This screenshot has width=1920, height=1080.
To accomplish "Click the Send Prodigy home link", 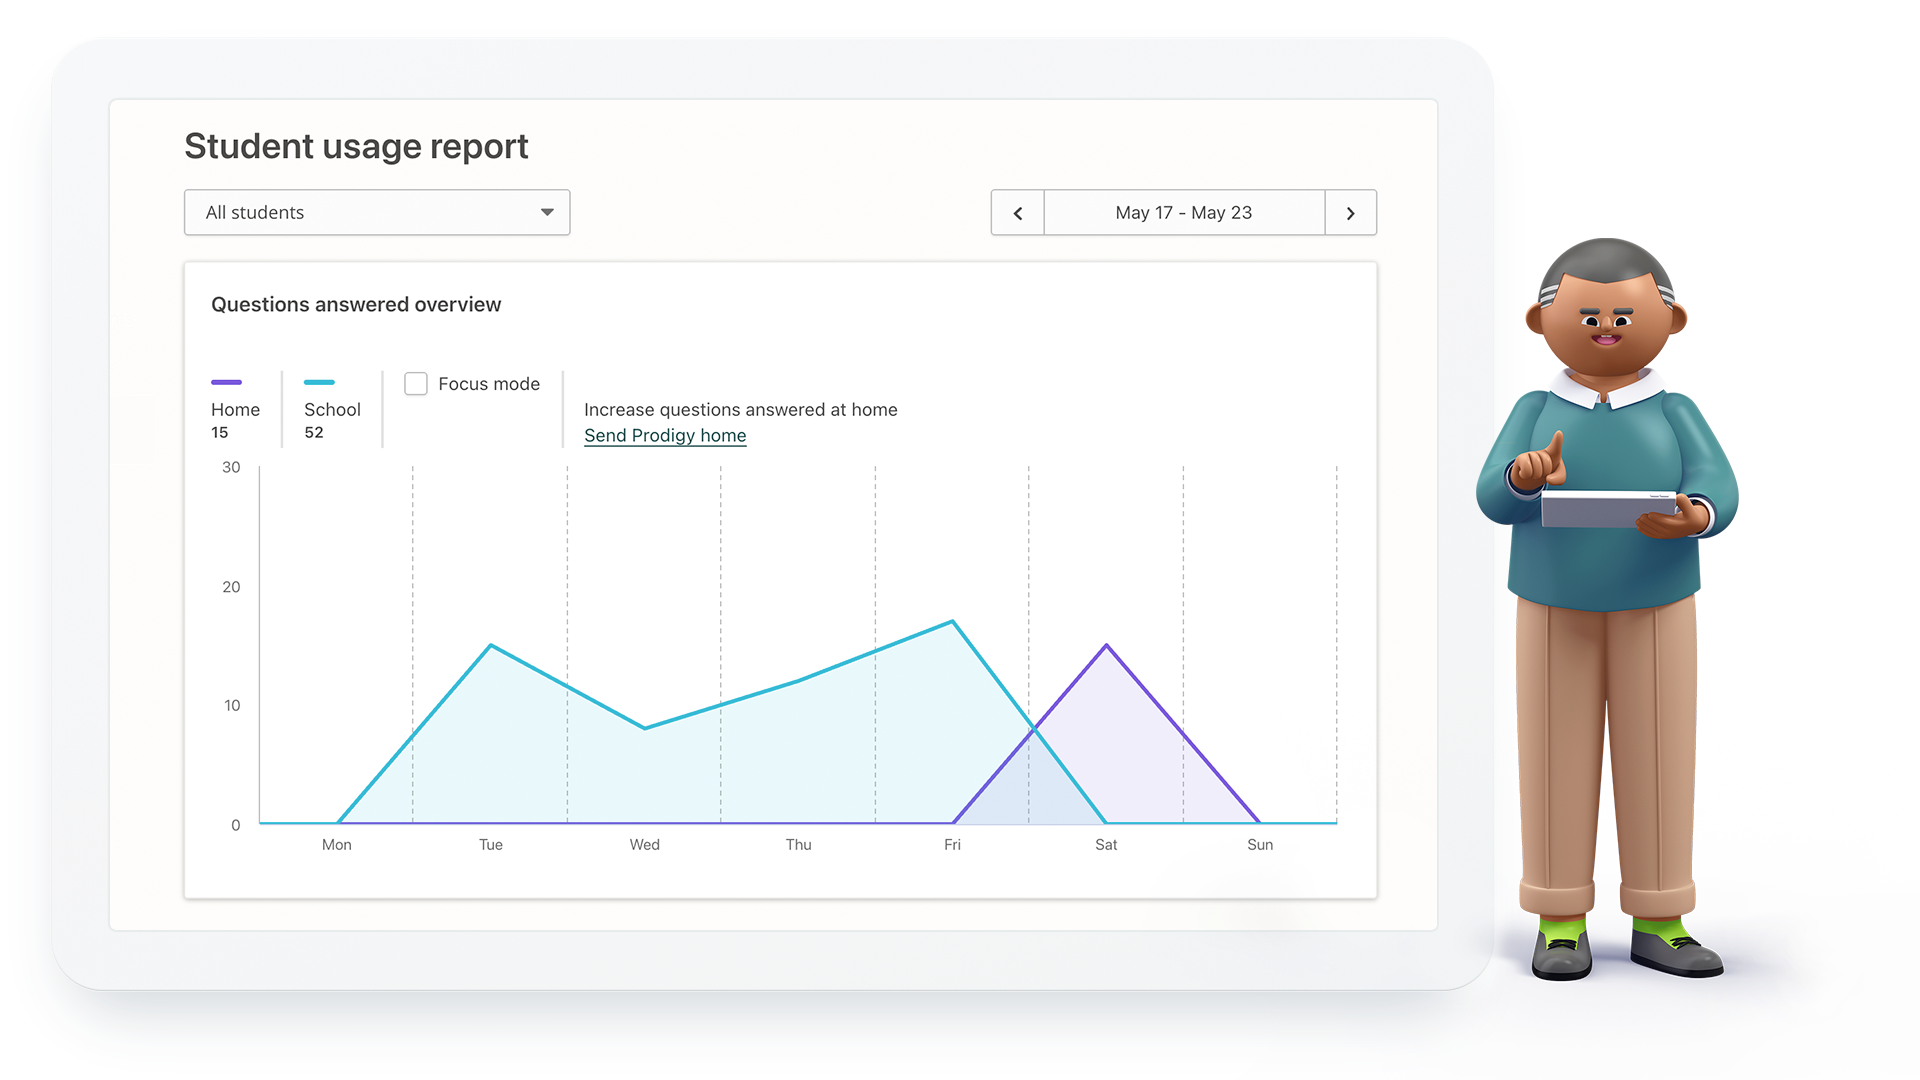I will [x=665, y=436].
